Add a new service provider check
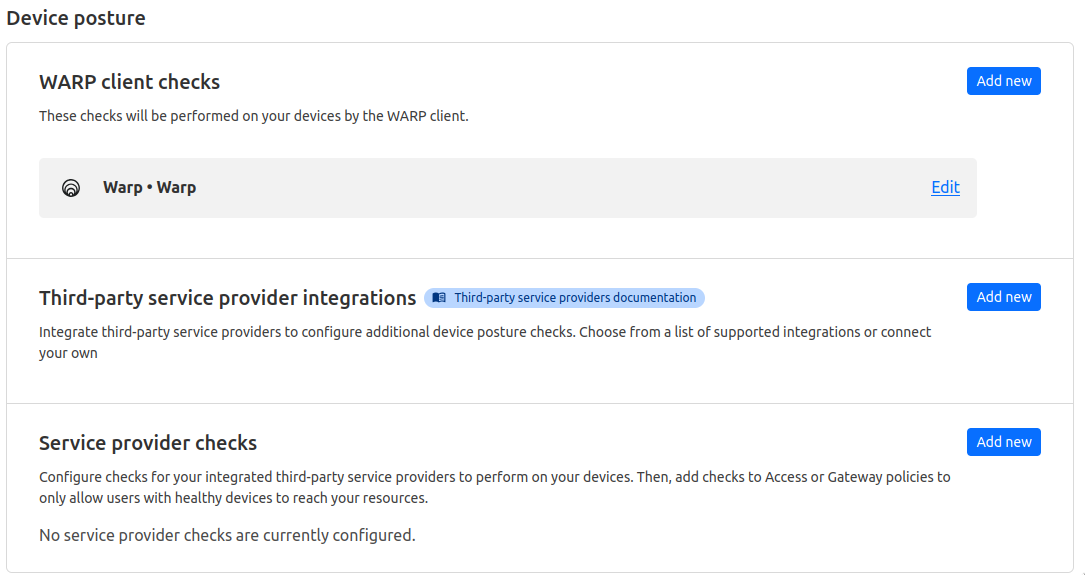1085x575 pixels. point(1003,441)
